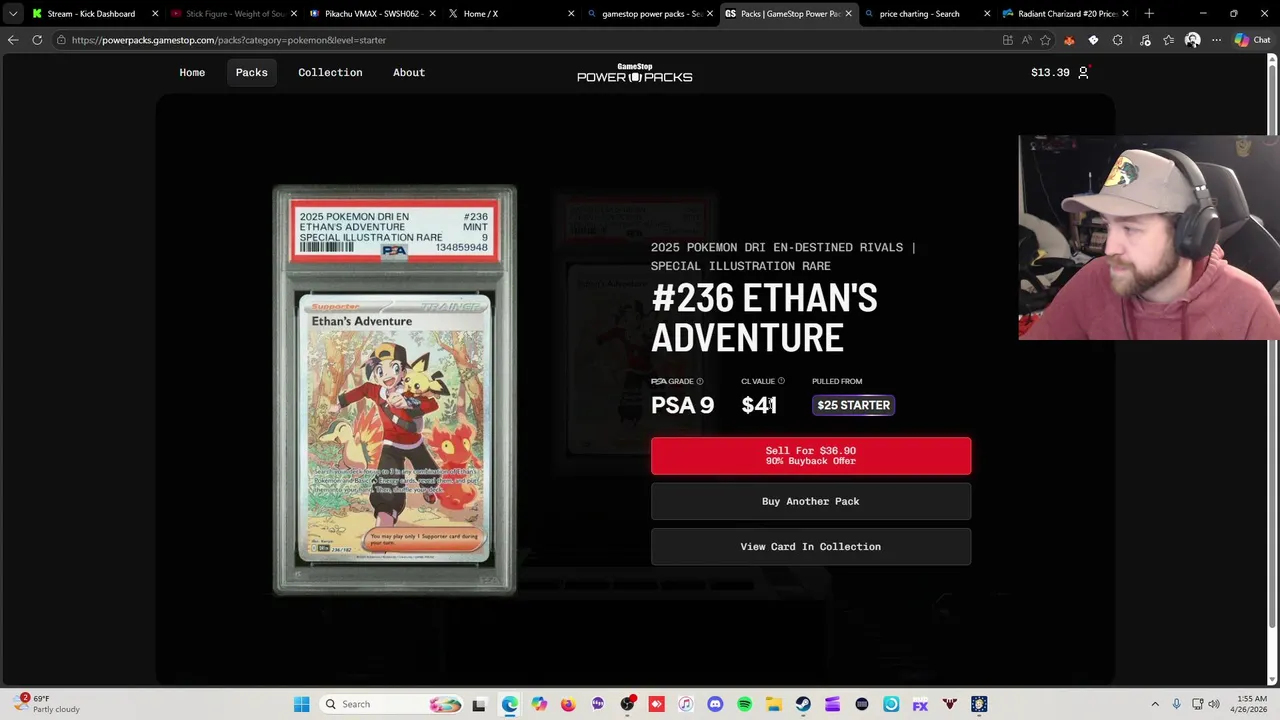1280x720 pixels.
Task: Show hidden system tray icons
Action: coord(1155,704)
